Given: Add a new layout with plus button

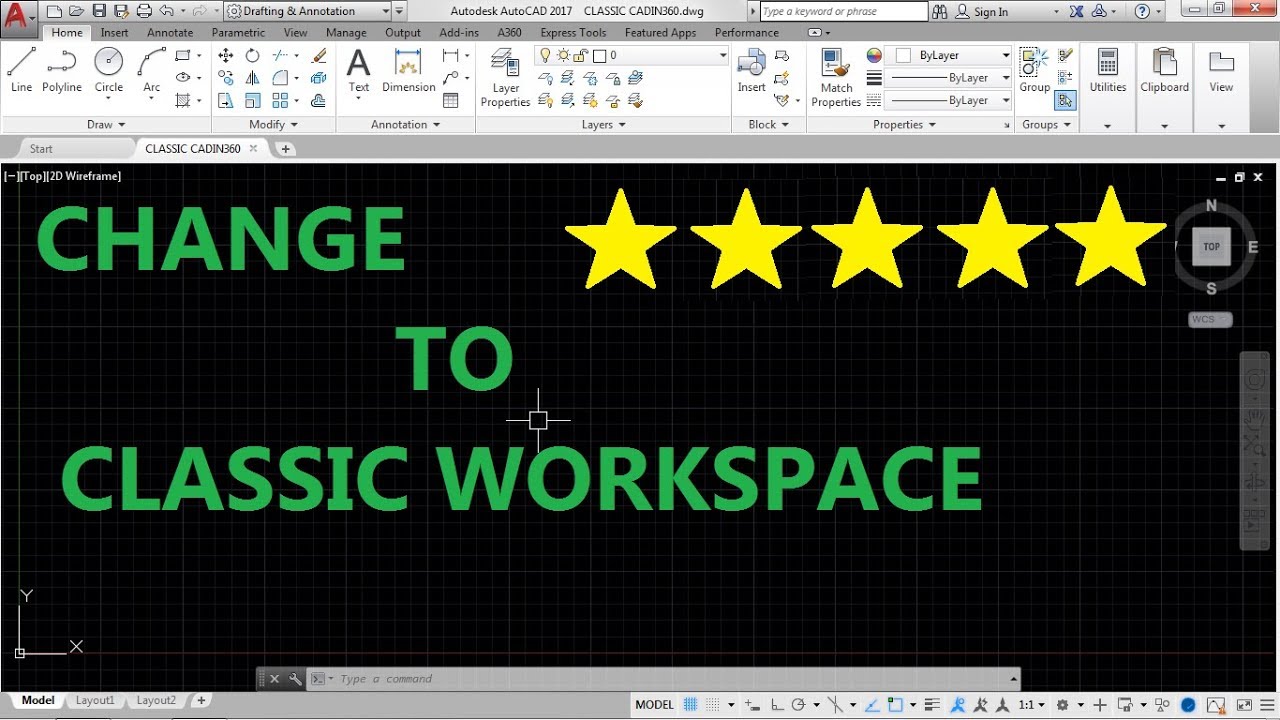Looking at the screenshot, I should [x=201, y=701].
